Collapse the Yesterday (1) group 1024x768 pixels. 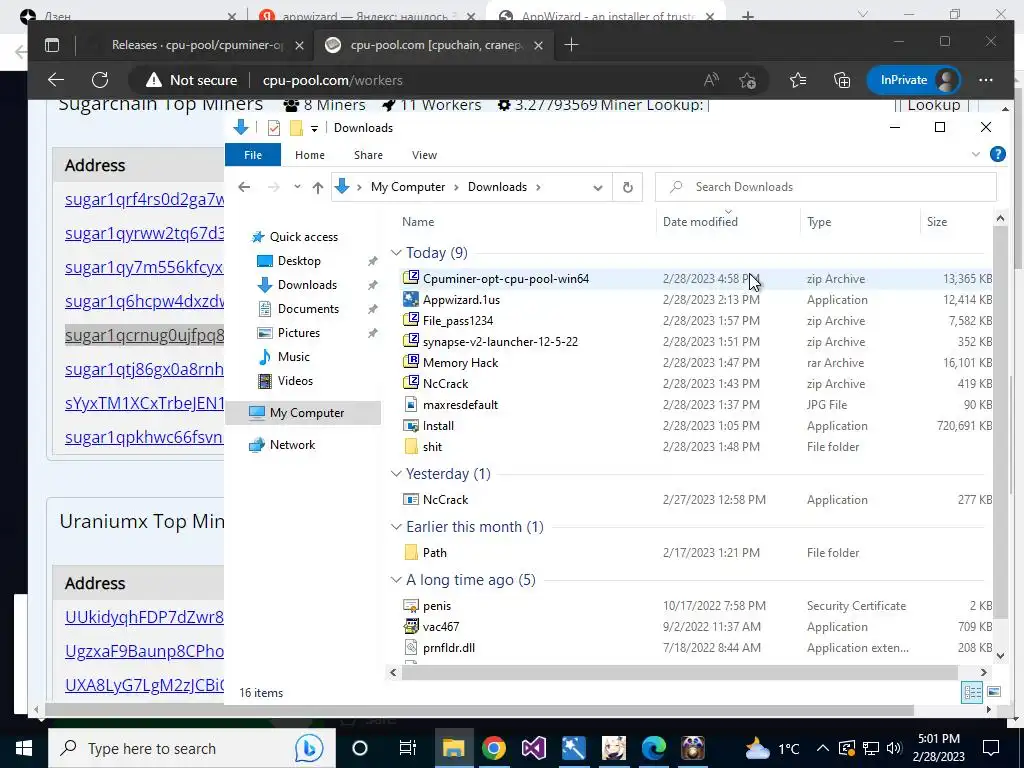click(x=396, y=473)
